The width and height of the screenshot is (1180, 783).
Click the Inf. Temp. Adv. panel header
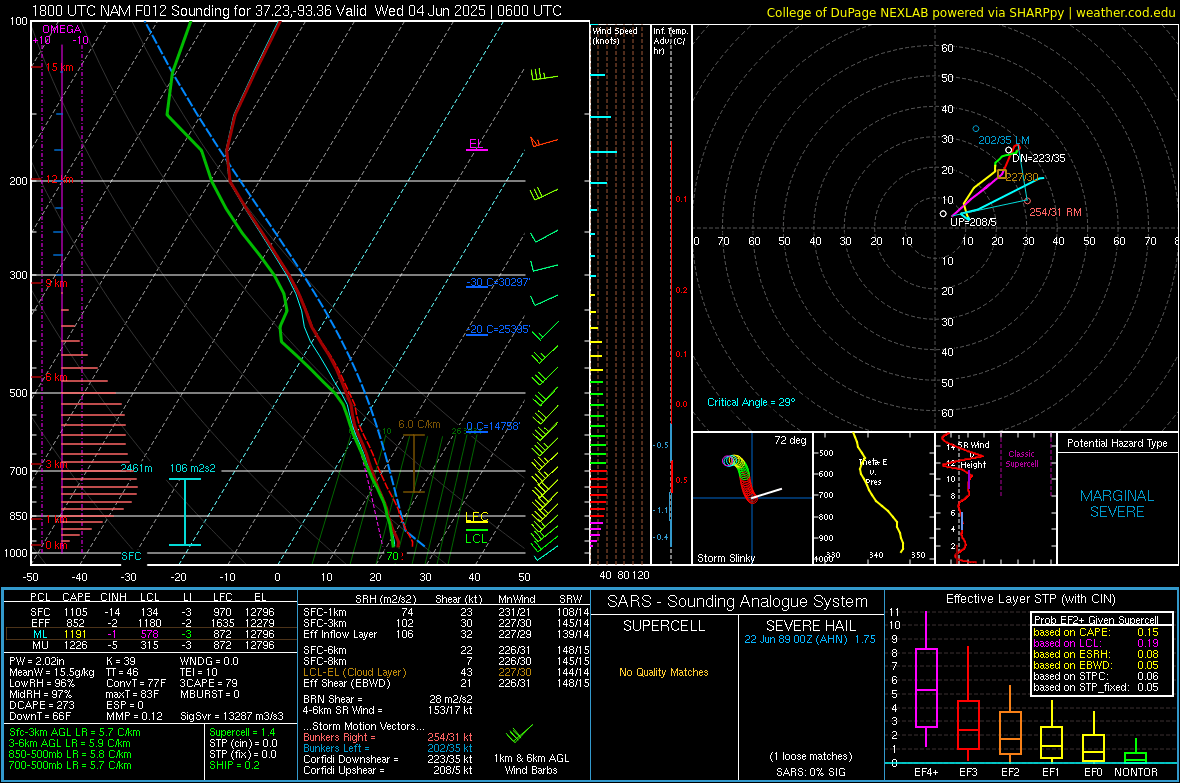point(670,41)
